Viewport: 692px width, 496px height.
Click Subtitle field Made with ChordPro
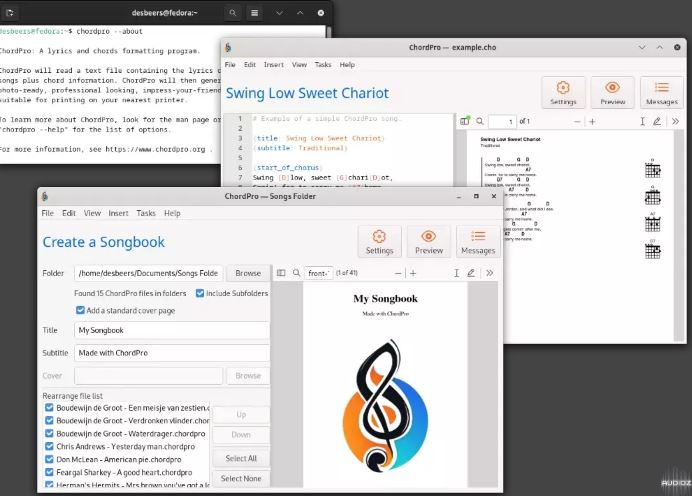tap(172, 353)
